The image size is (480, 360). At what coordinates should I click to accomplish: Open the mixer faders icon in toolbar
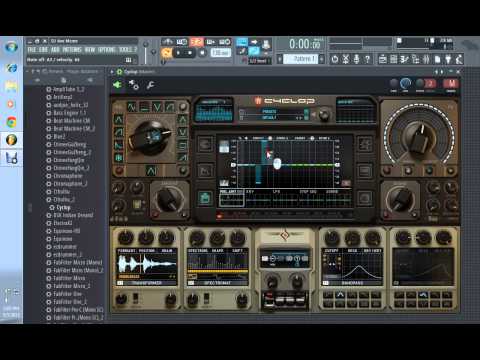(426, 59)
